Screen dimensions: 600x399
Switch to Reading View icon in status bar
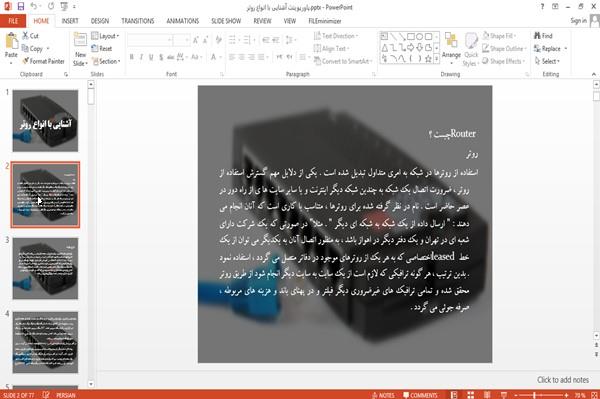click(x=487, y=395)
